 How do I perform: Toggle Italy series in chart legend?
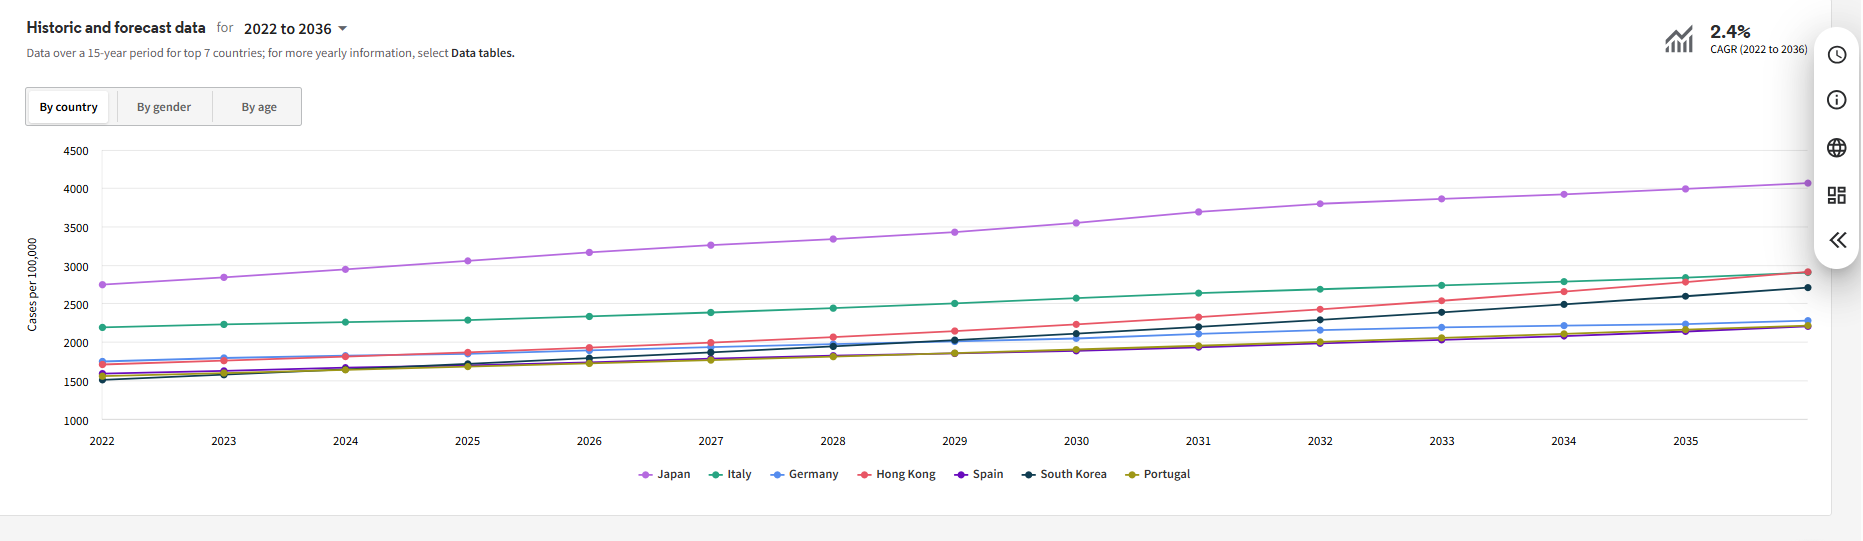point(730,474)
